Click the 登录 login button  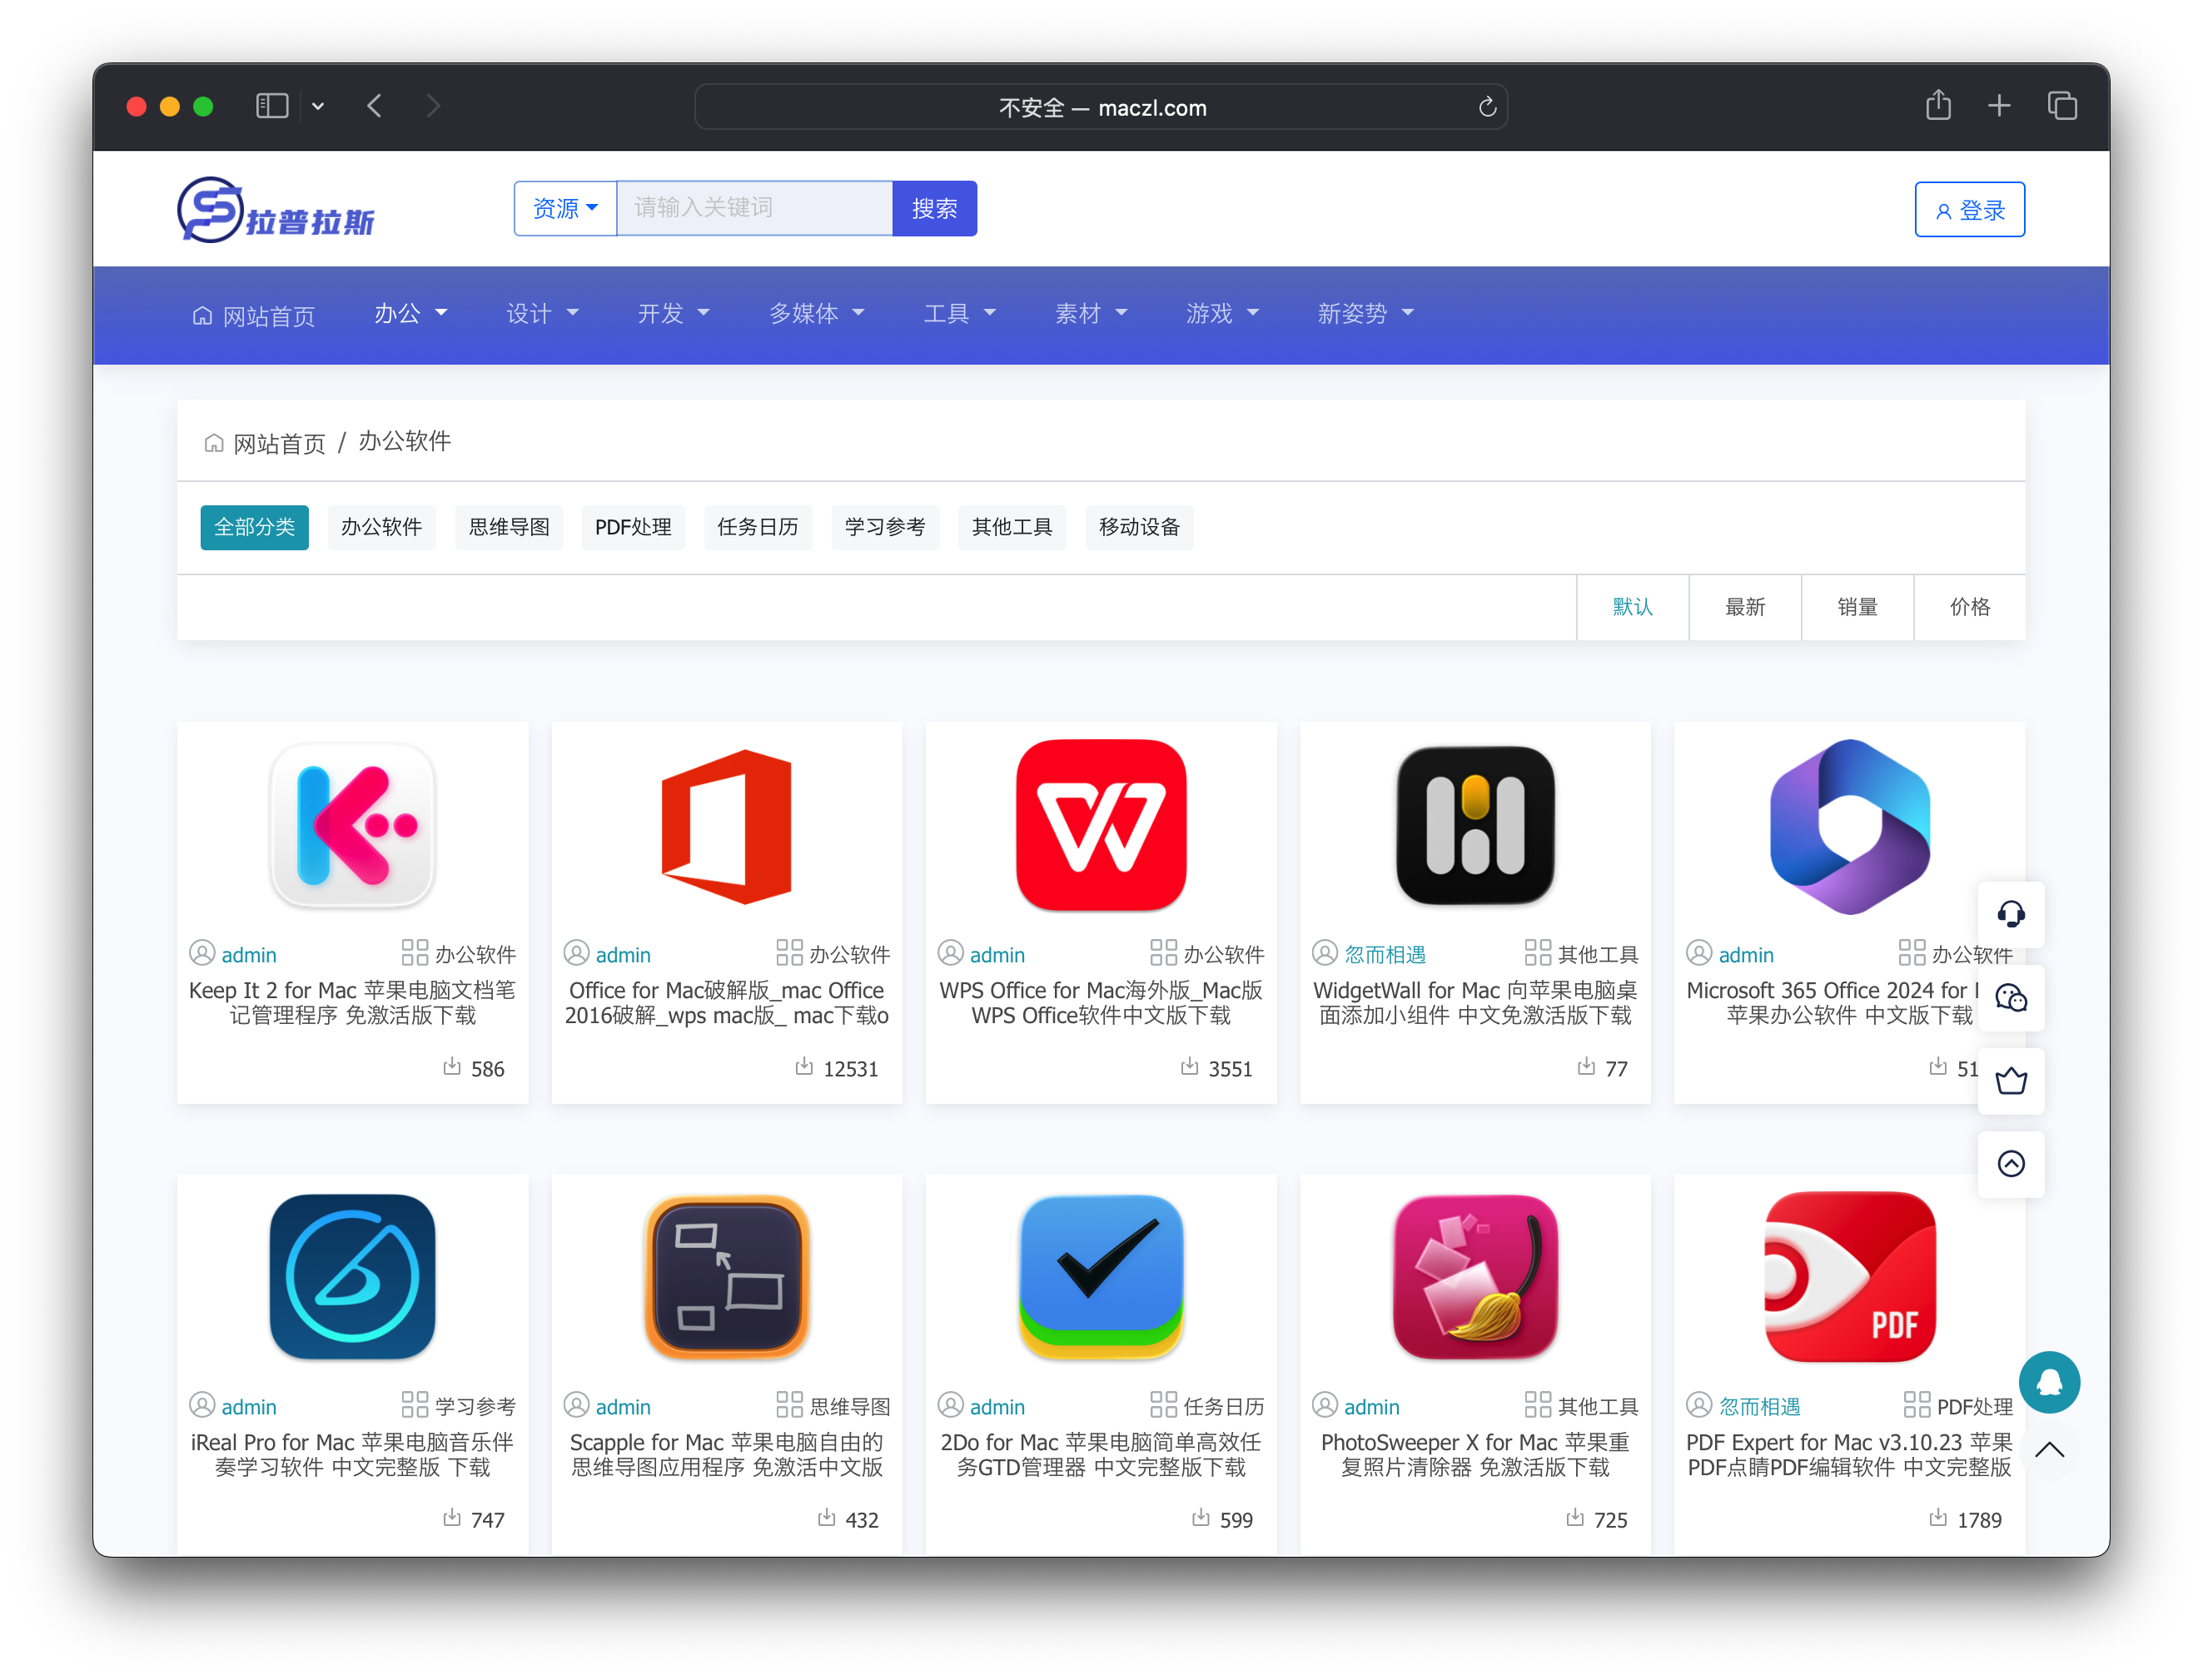(1969, 210)
